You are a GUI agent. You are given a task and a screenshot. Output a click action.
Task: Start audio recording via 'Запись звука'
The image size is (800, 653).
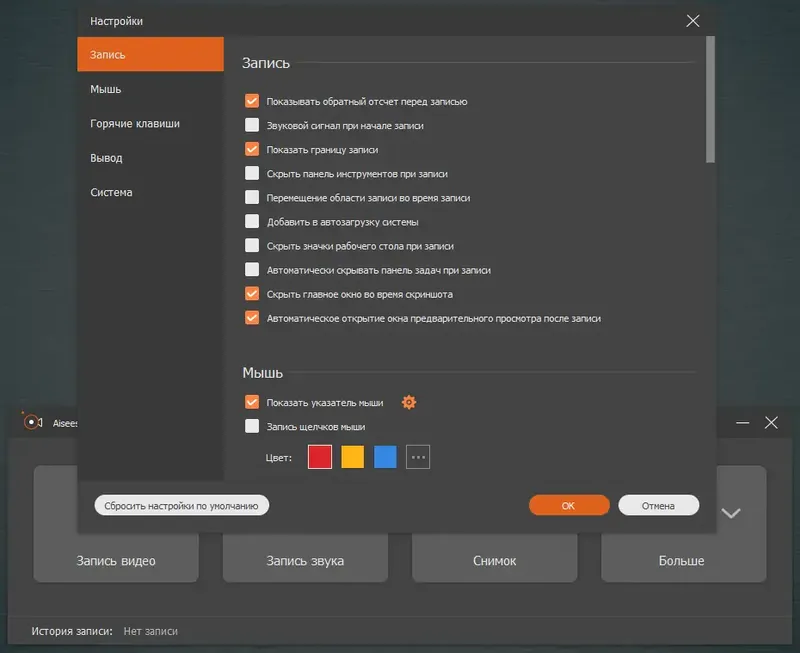tap(305, 560)
